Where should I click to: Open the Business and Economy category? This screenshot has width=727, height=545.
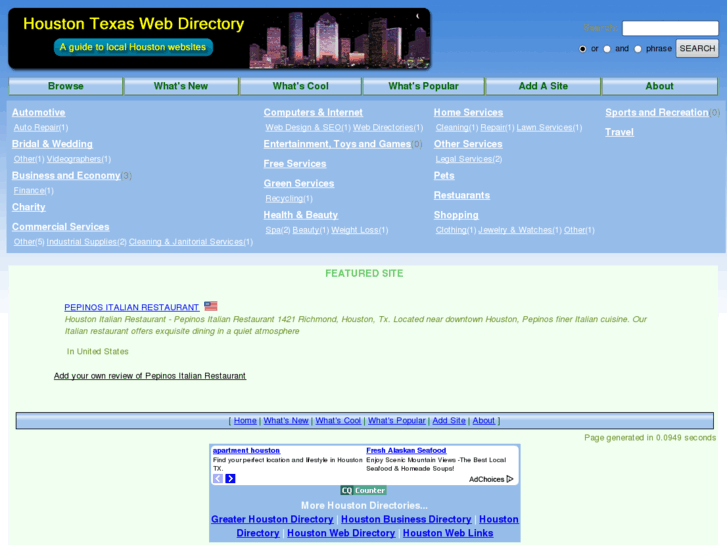[x=66, y=175]
